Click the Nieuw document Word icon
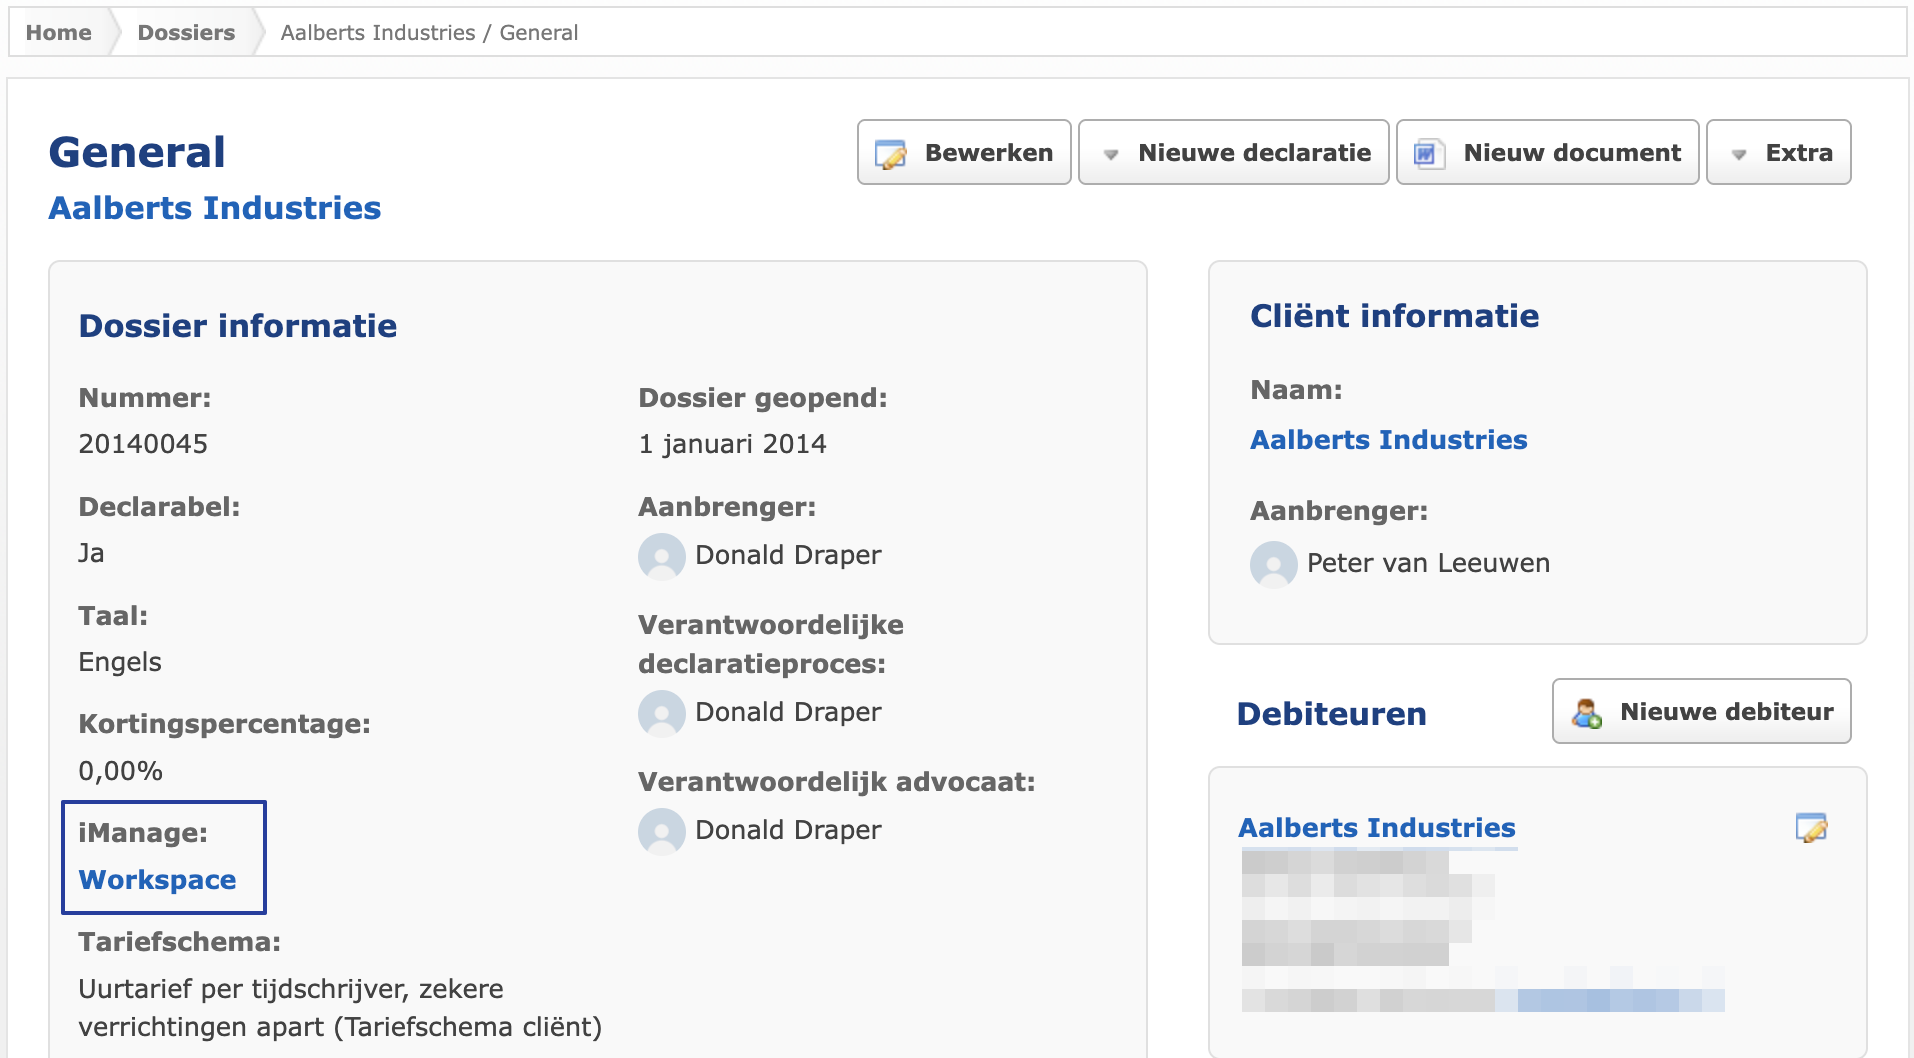Viewport: 1914px width, 1058px height. point(1428,154)
